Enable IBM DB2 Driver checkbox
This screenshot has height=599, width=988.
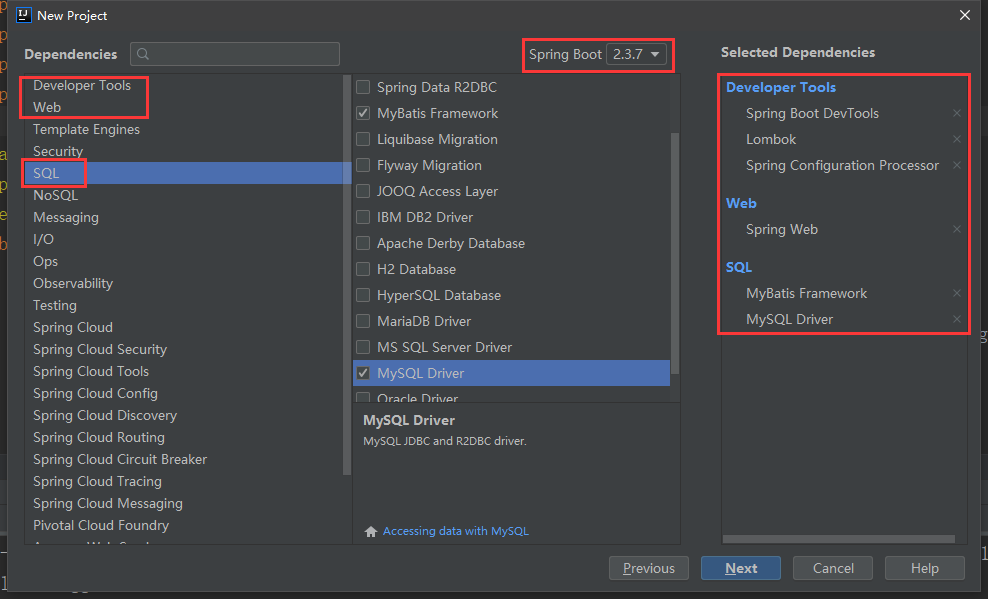coord(363,217)
